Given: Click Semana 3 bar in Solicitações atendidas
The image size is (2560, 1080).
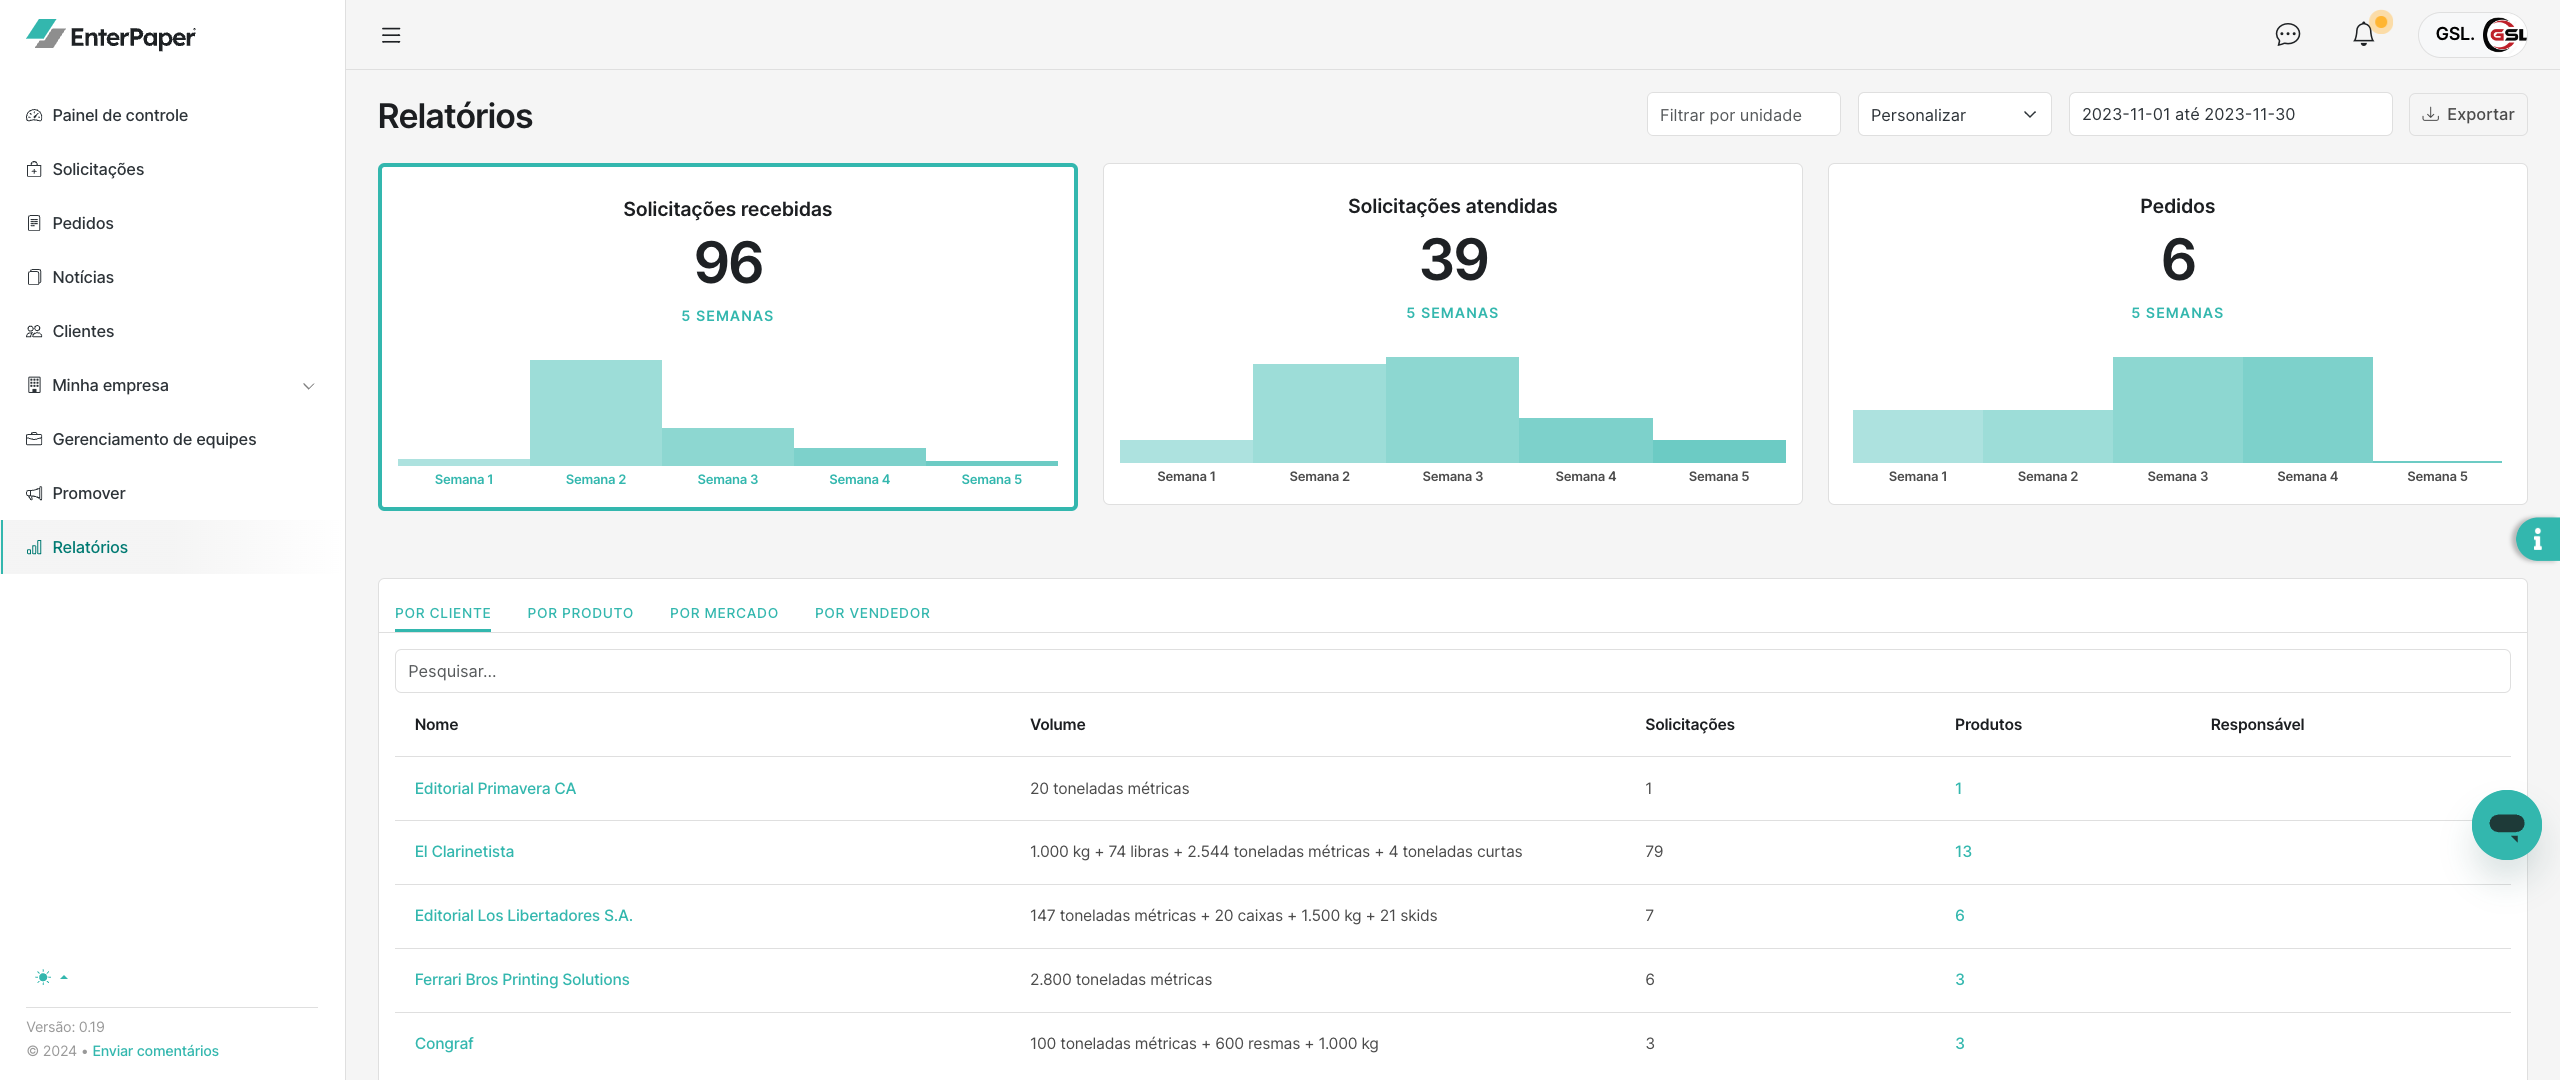Looking at the screenshot, I should [x=1452, y=409].
